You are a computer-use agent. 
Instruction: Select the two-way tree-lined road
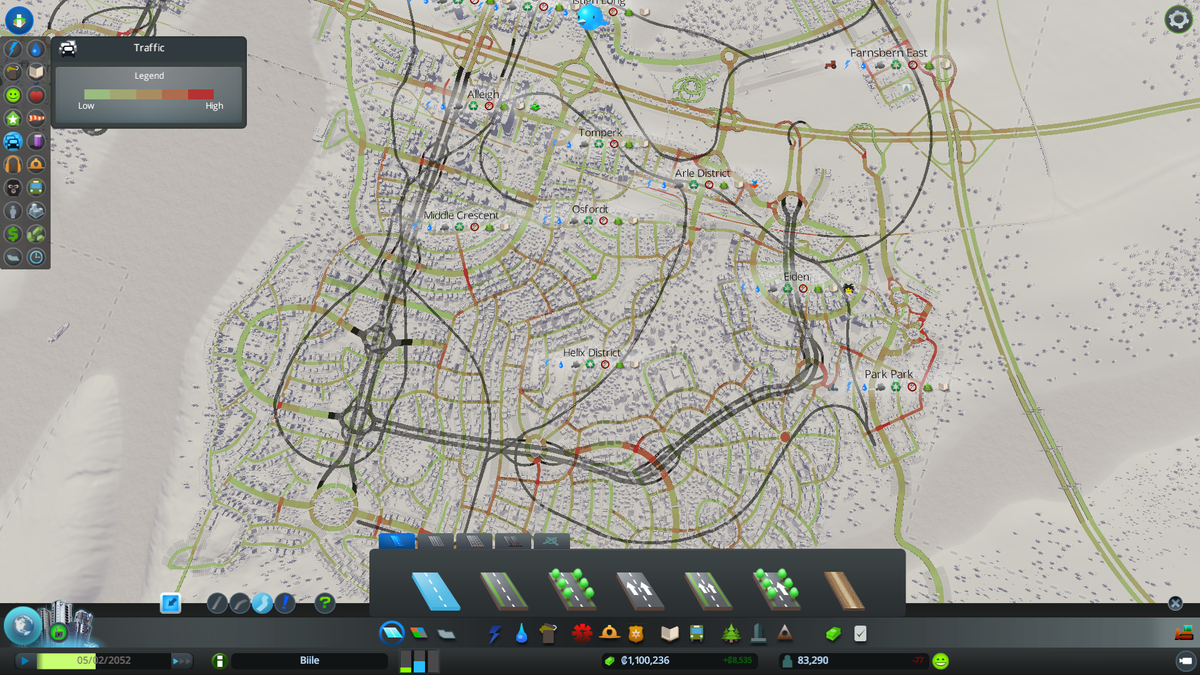point(573,590)
